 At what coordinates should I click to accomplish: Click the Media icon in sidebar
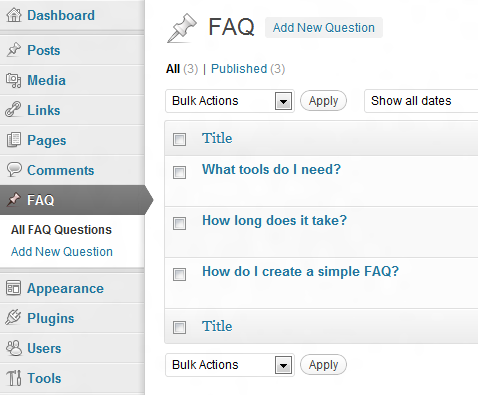pos(14,80)
